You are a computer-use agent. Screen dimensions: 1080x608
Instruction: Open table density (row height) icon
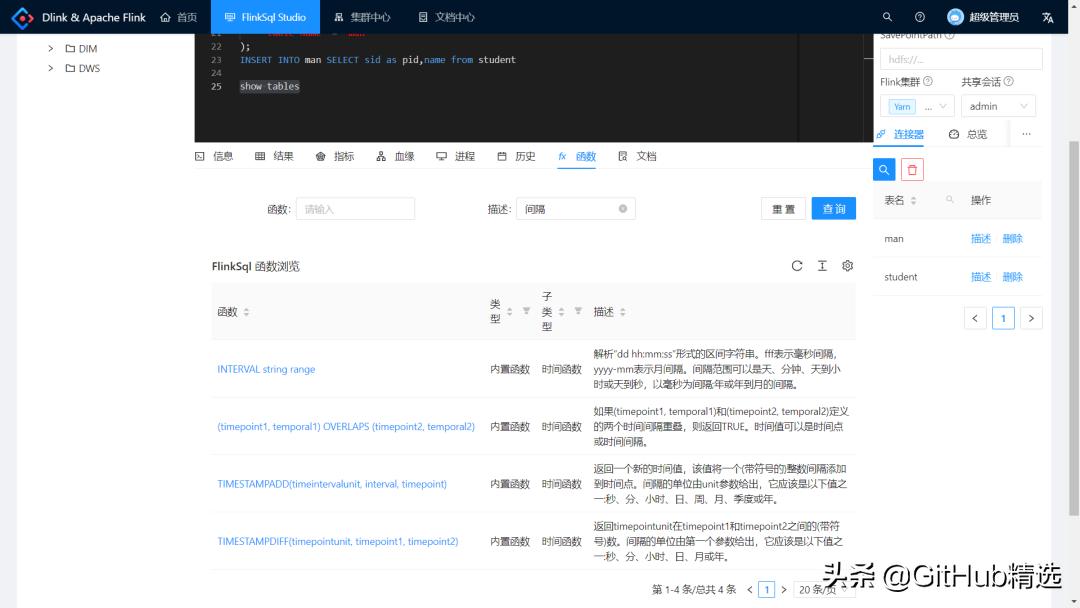coord(822,266)
